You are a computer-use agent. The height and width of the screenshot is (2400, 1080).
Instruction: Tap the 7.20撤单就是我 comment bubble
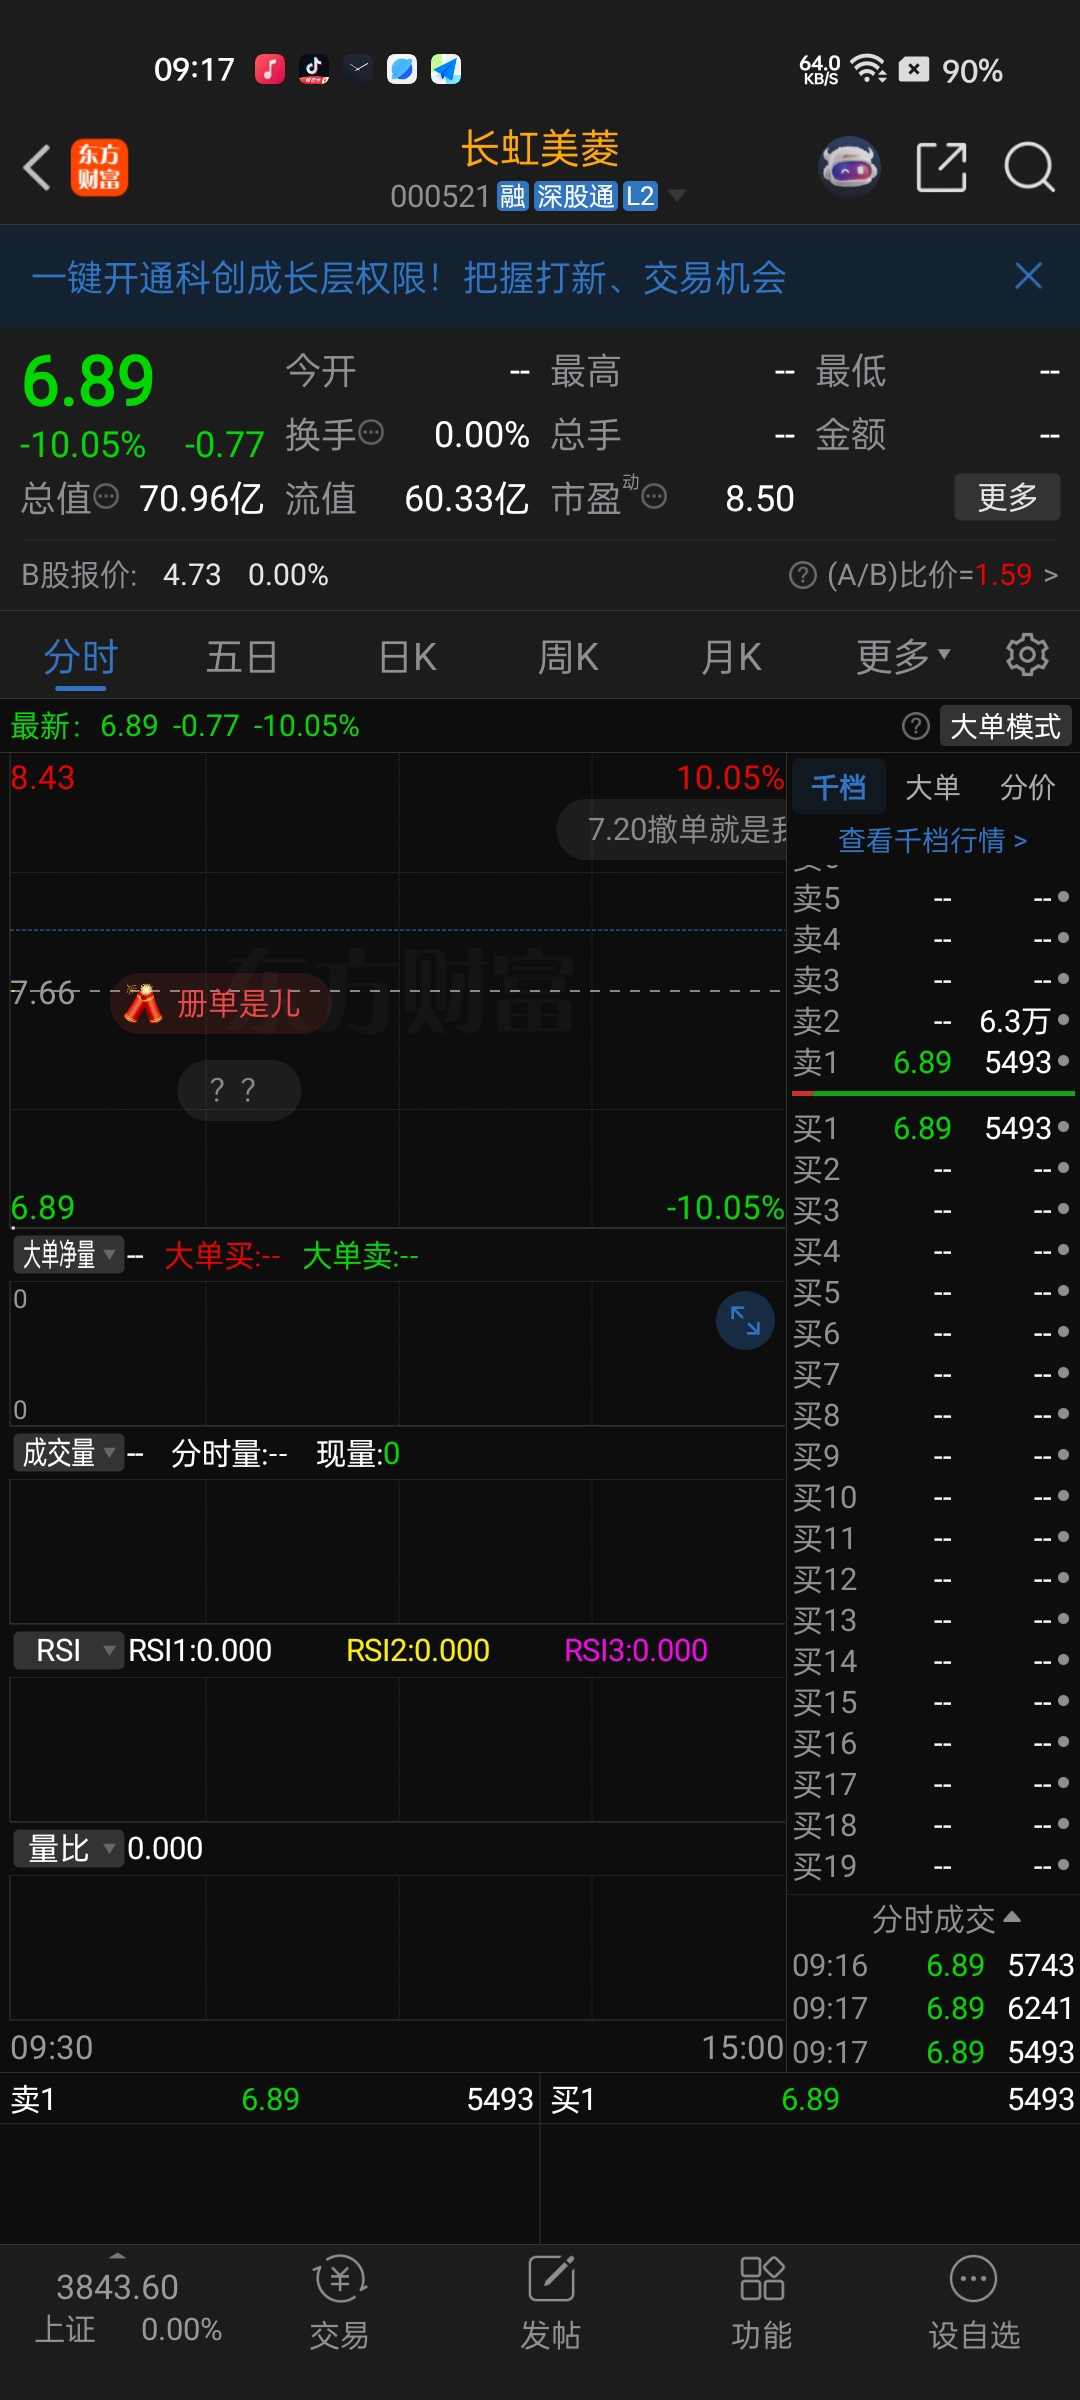coord(672,829)
